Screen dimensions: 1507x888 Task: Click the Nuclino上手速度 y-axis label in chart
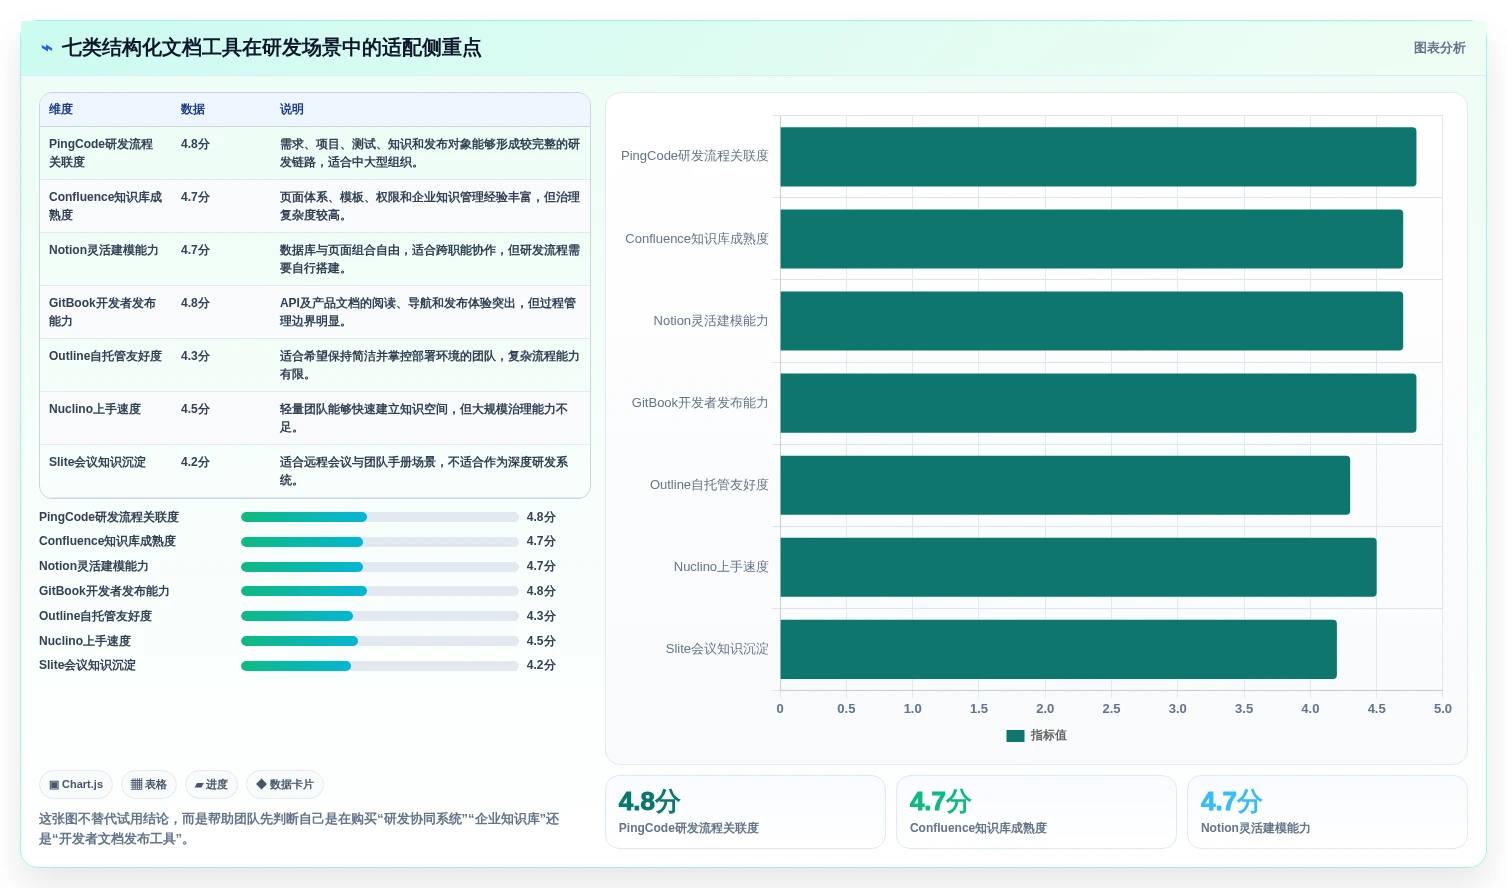click(721, 567)
